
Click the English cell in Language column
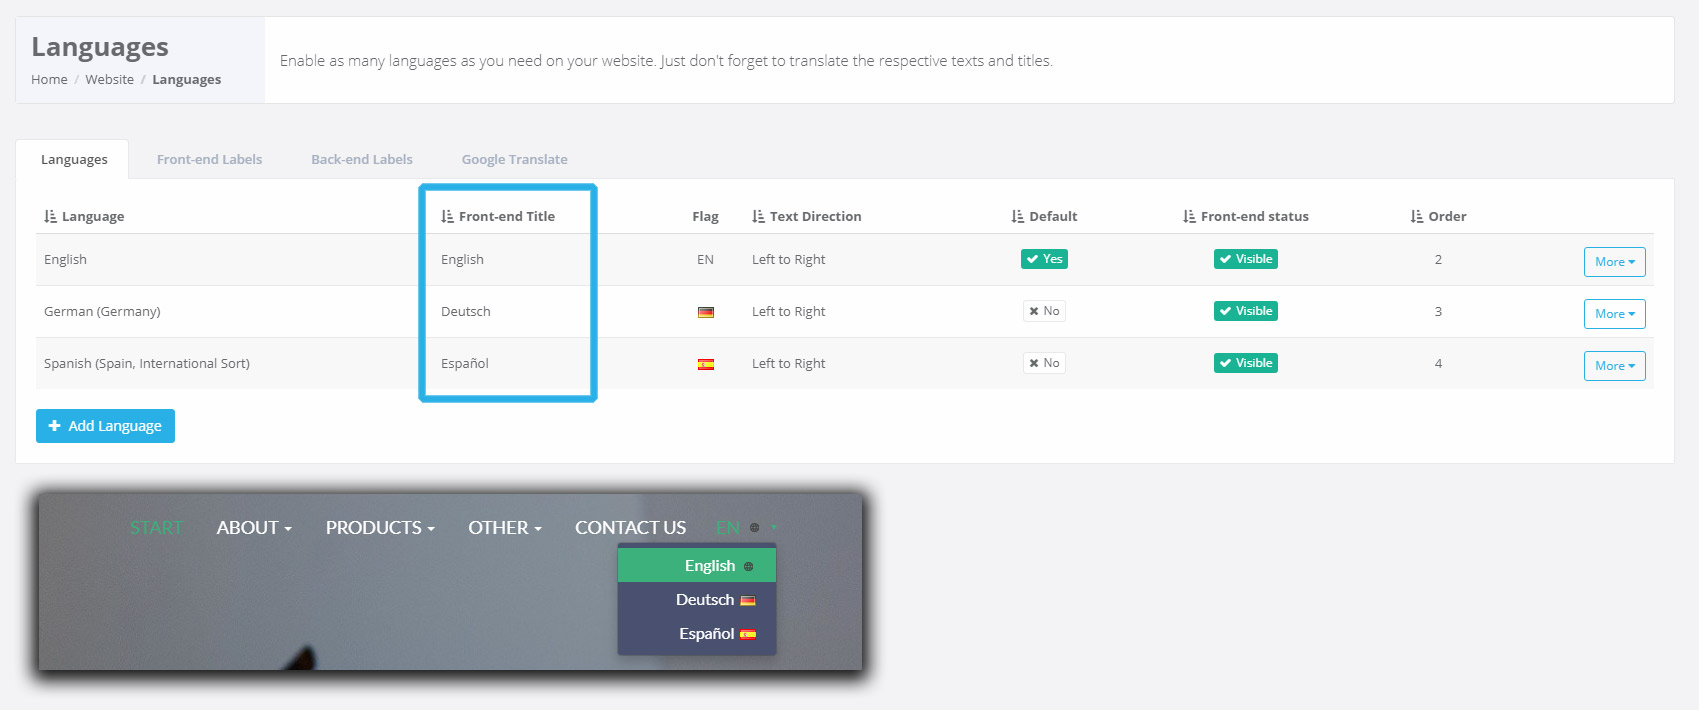pos(65,260)
